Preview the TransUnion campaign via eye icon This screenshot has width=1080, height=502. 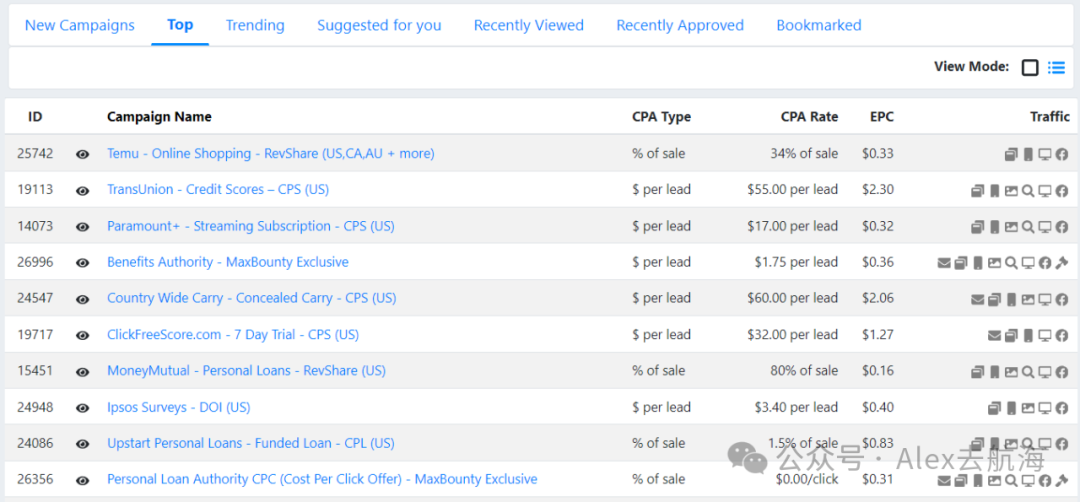pos(83,191)
